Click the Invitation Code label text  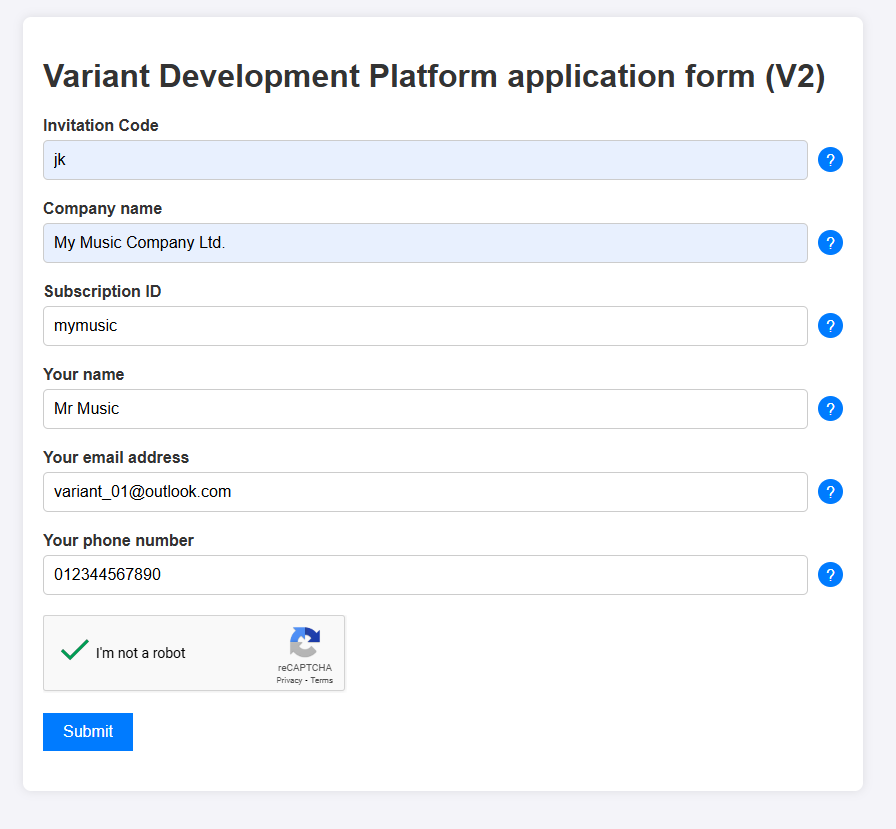tap(101, 125)
